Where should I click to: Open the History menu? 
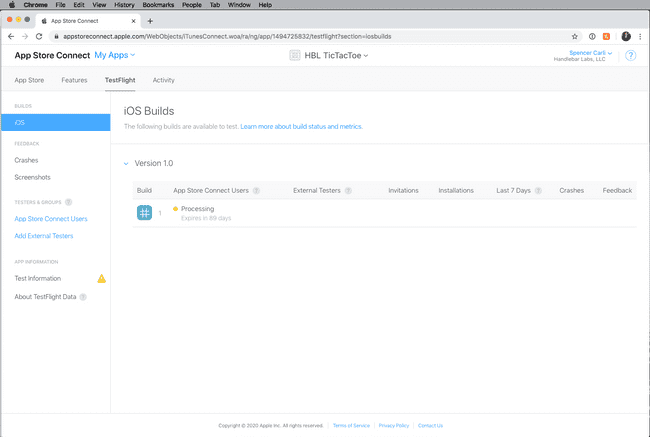point(124,5)
